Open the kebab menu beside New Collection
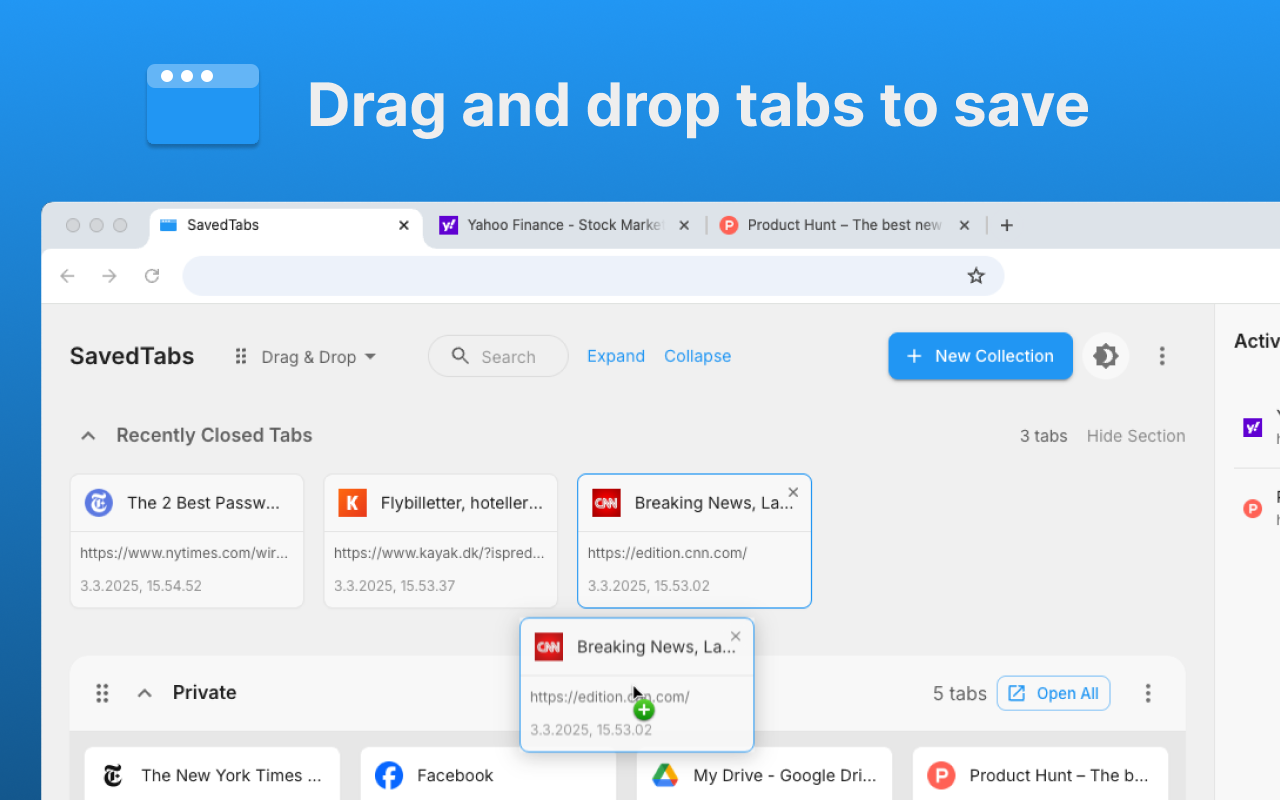Image resolution: width=1280 pixels, height=800 pixels. (1162, 356)
